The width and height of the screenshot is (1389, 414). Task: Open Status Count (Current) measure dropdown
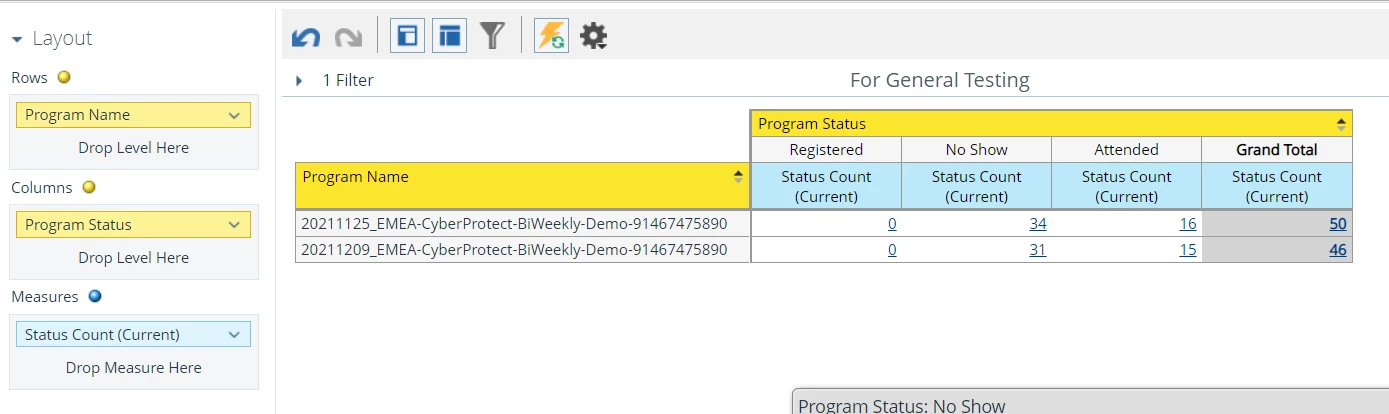click(x=235, y=335)
